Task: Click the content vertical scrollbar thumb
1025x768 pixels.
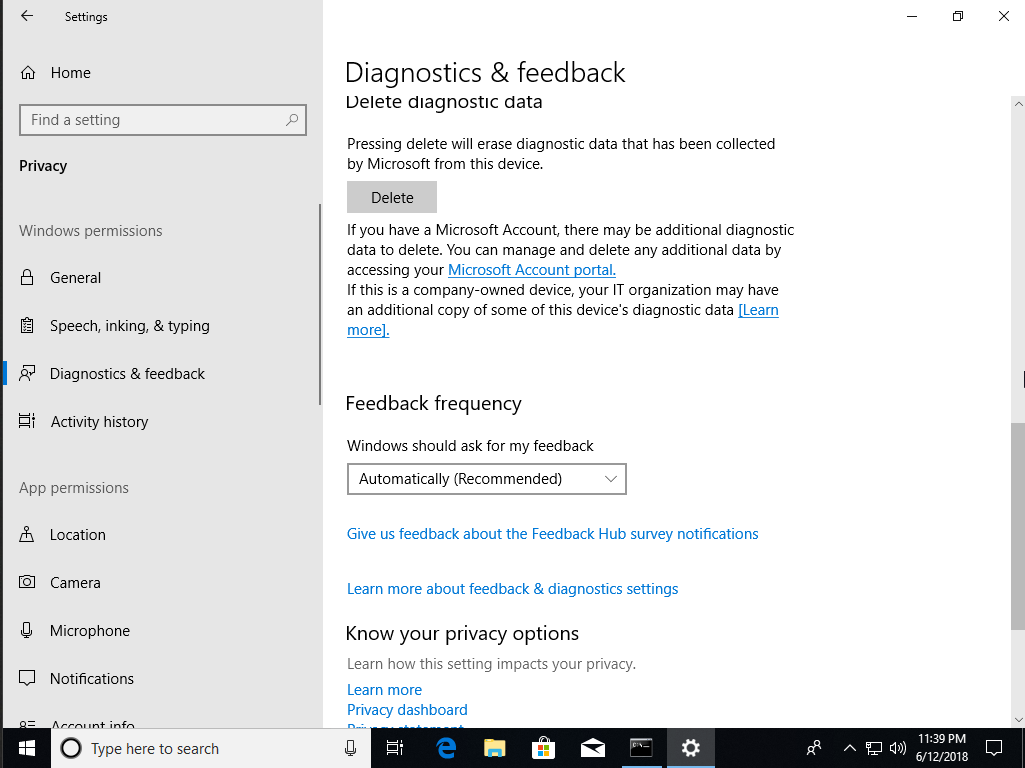Action: (x=1018, y=526)
